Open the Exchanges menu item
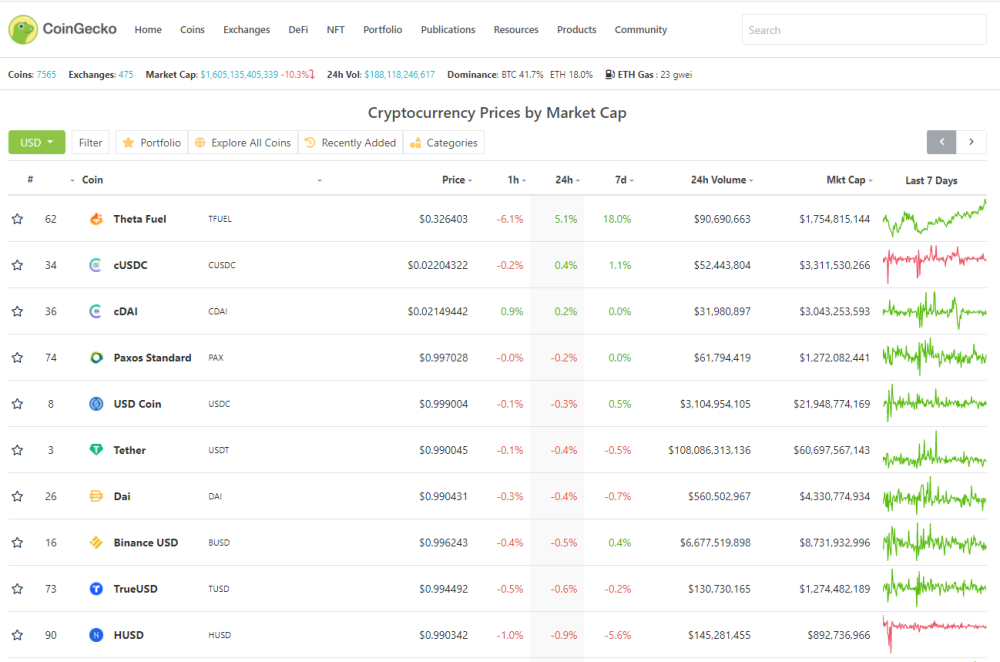The width and height of the screenshot is (1000, 662). click(x=246, y=29)
